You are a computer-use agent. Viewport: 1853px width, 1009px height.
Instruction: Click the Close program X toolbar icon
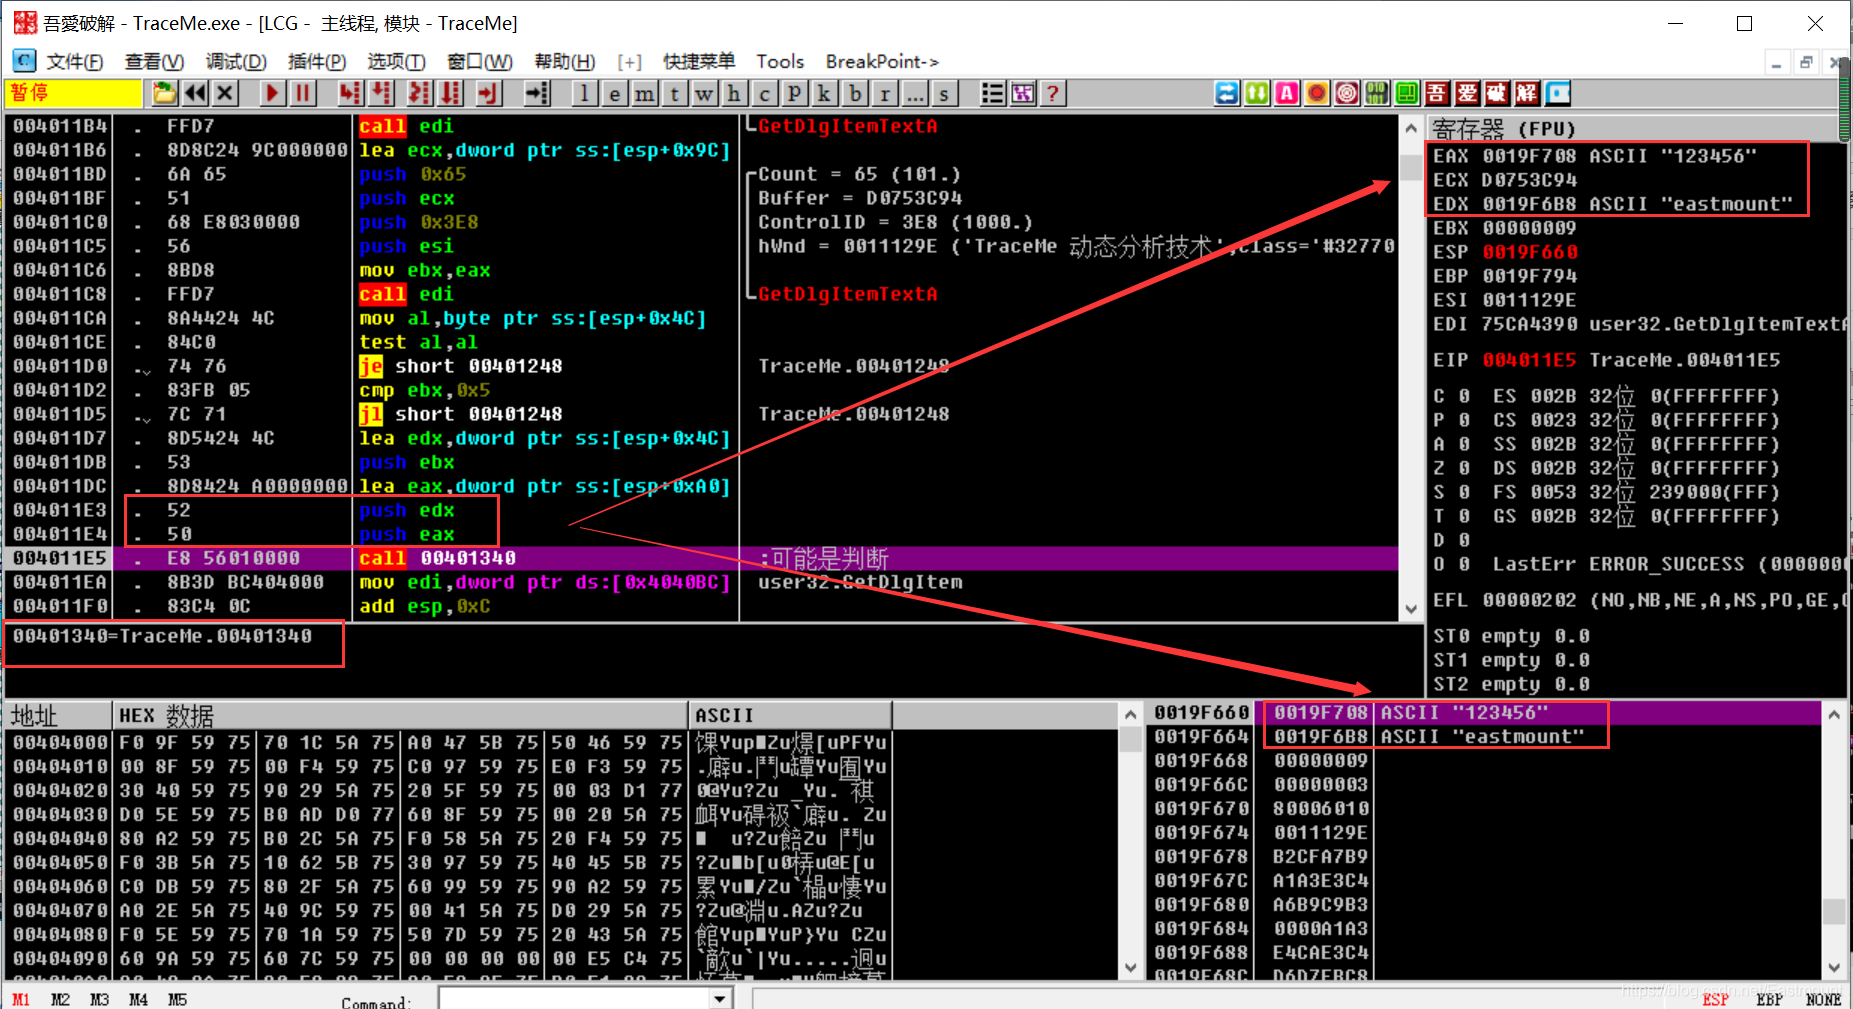[x=225, y=93]
